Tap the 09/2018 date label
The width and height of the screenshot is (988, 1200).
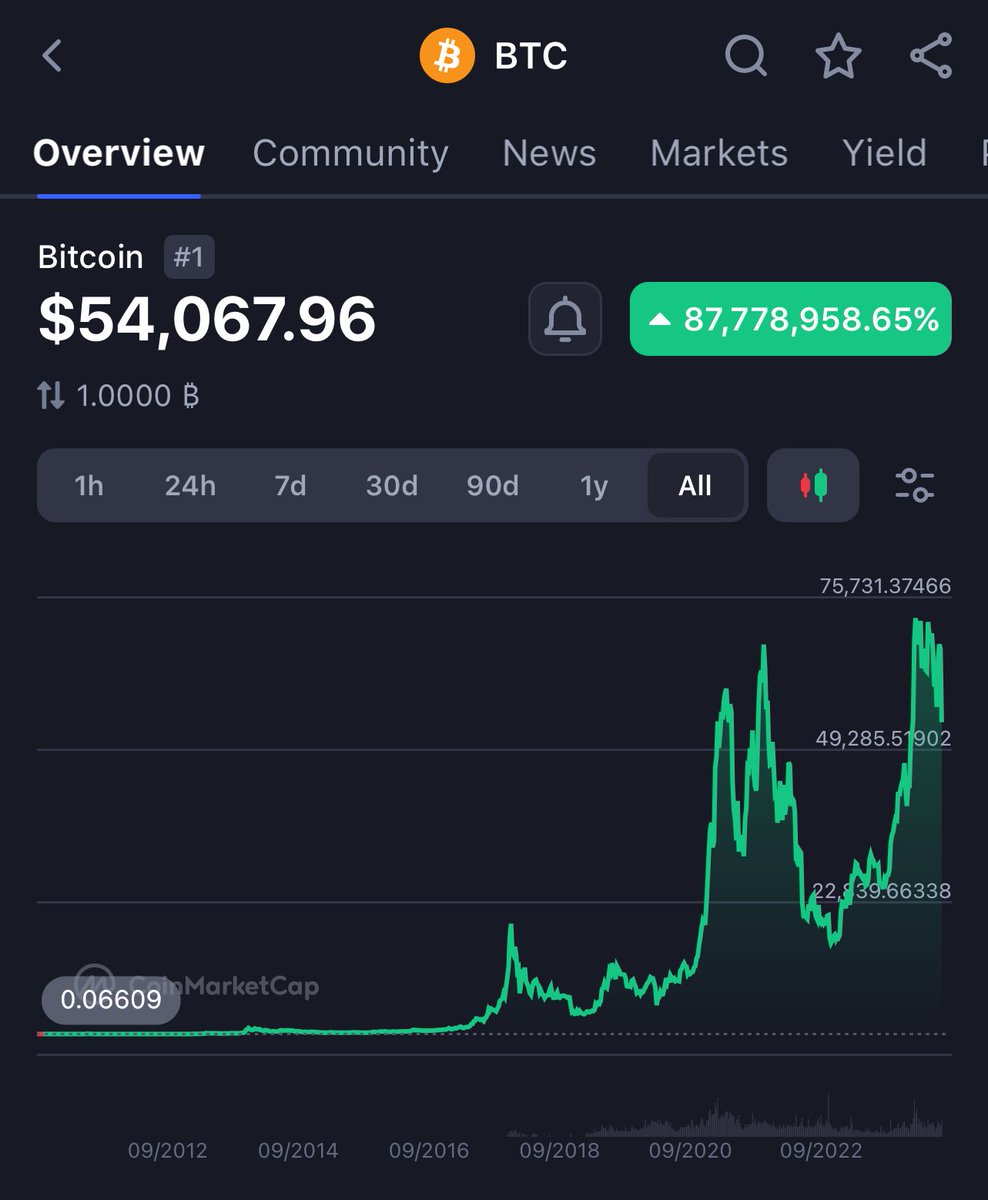(x=560, y=1151)
